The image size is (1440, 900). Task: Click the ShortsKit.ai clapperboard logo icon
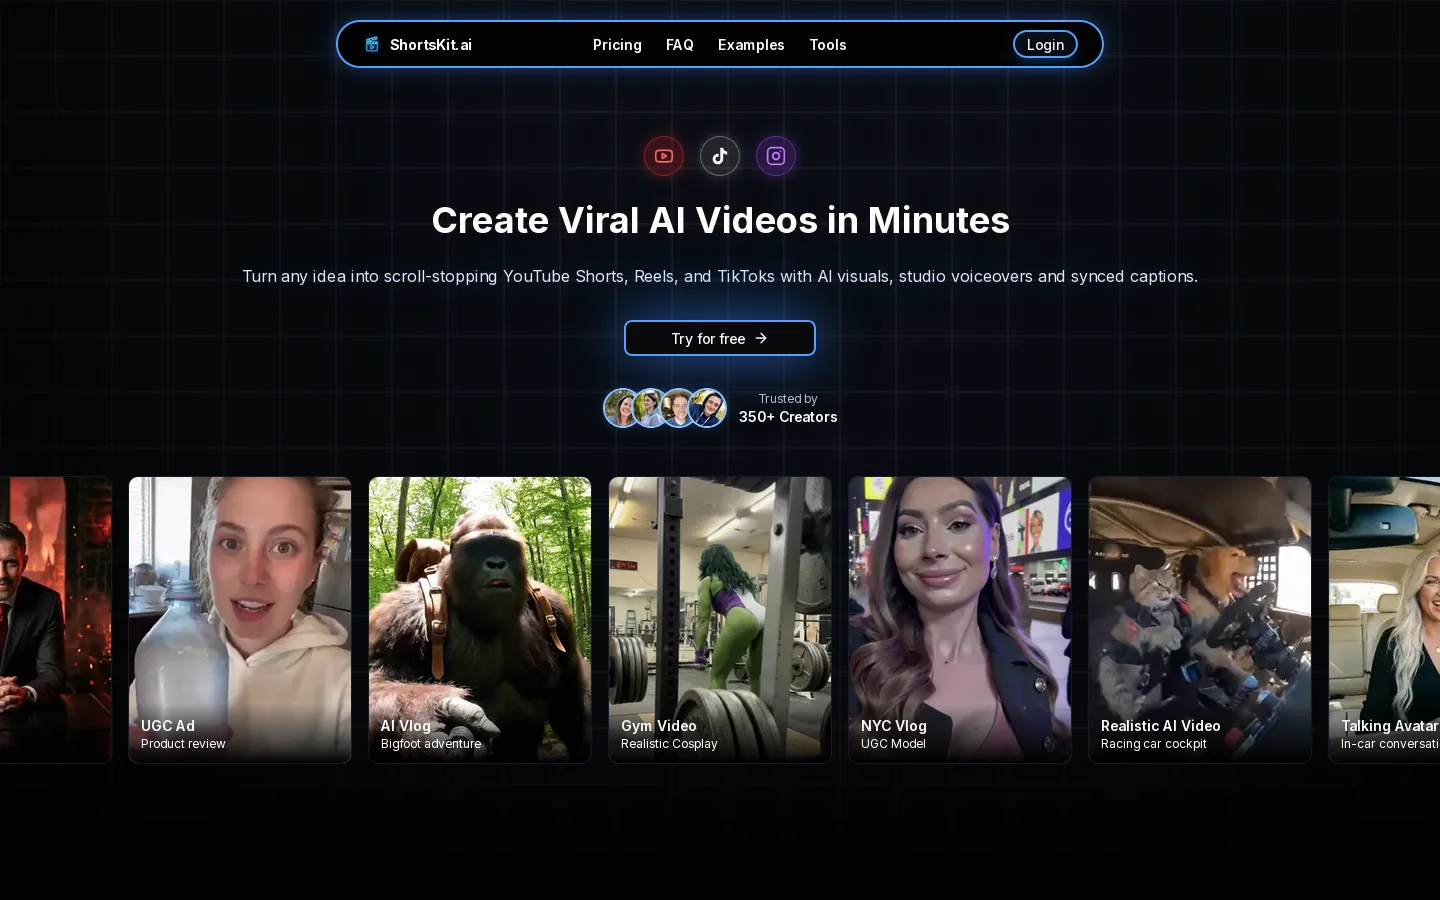point(372,44)
